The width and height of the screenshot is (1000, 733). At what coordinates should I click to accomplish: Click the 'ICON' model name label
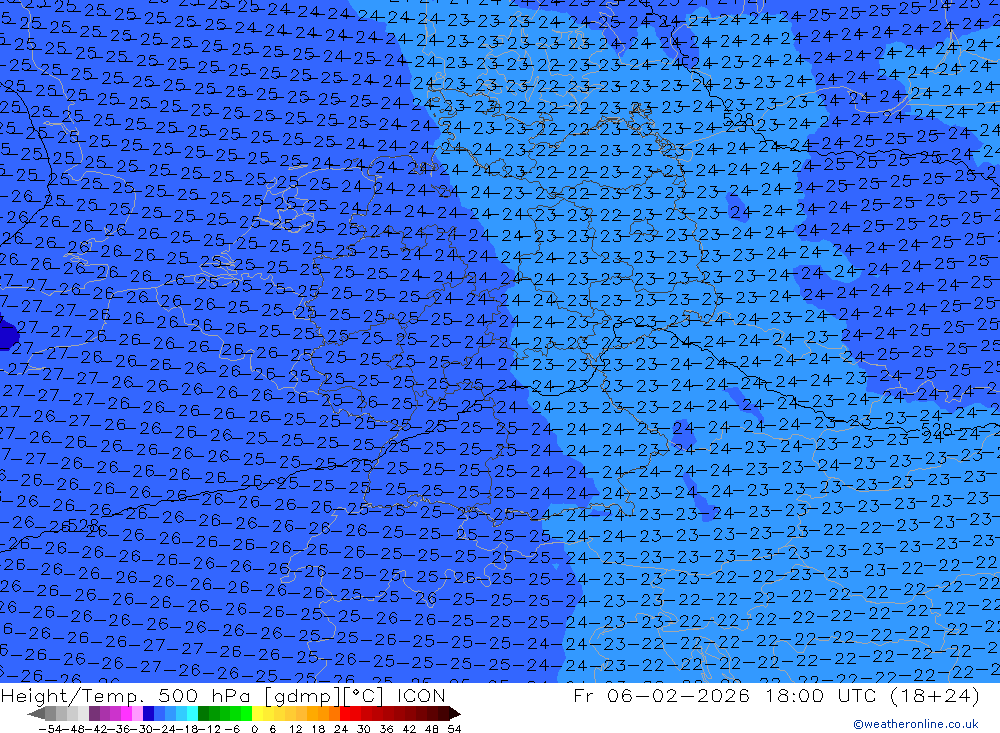point(421,696)
